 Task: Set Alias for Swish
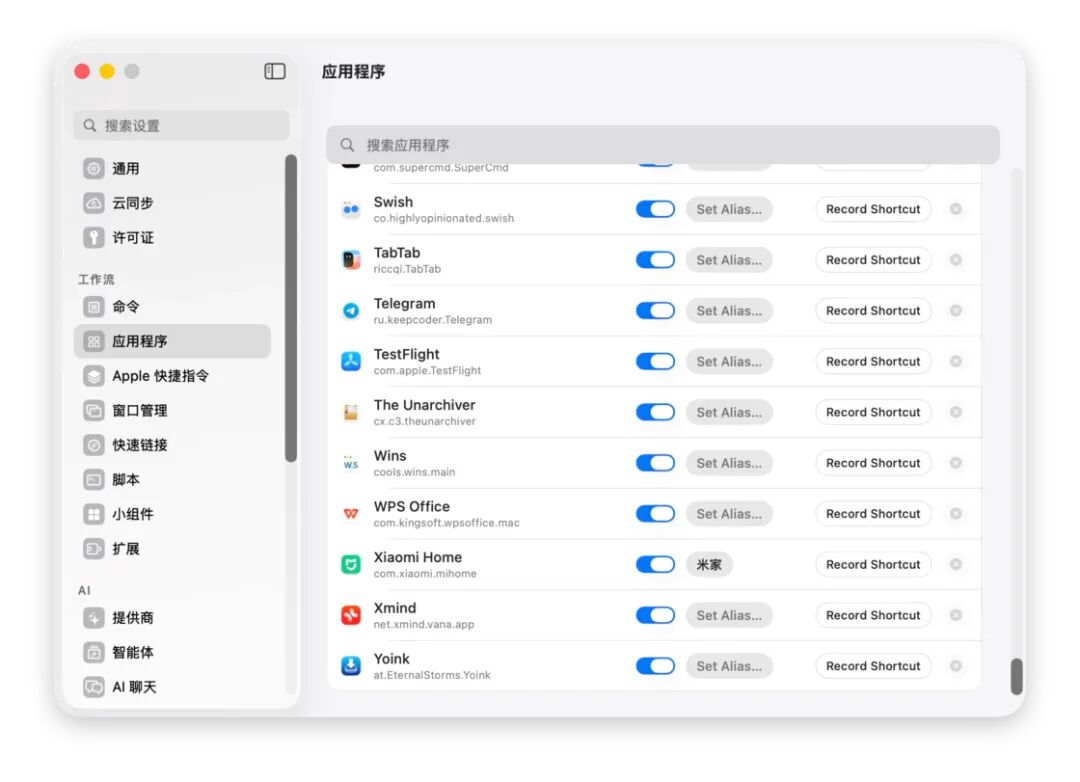pos(729,209)
